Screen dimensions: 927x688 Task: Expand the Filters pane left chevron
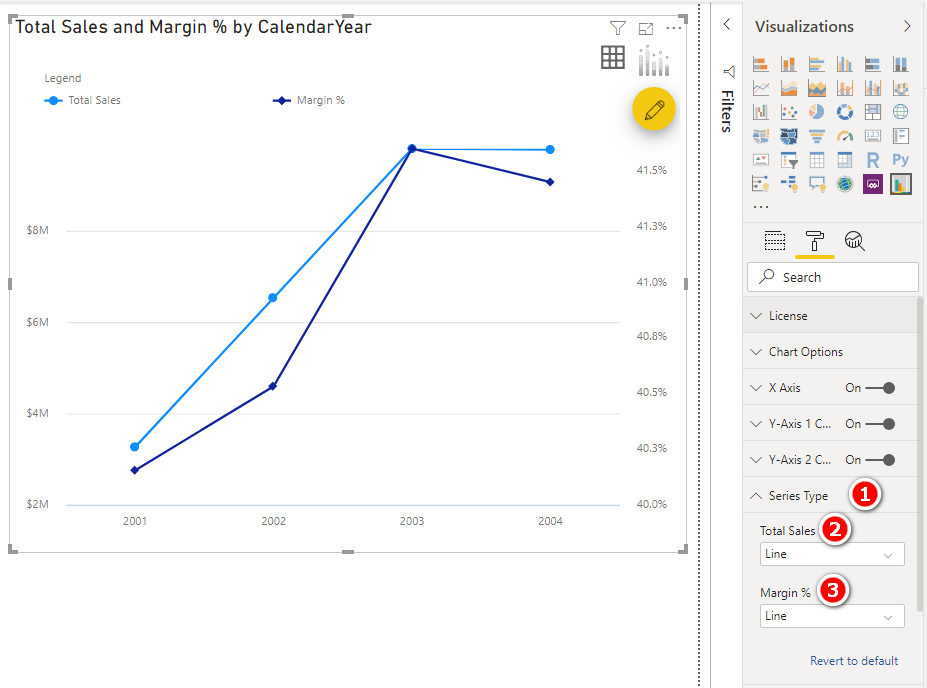[x=727, y=24]
